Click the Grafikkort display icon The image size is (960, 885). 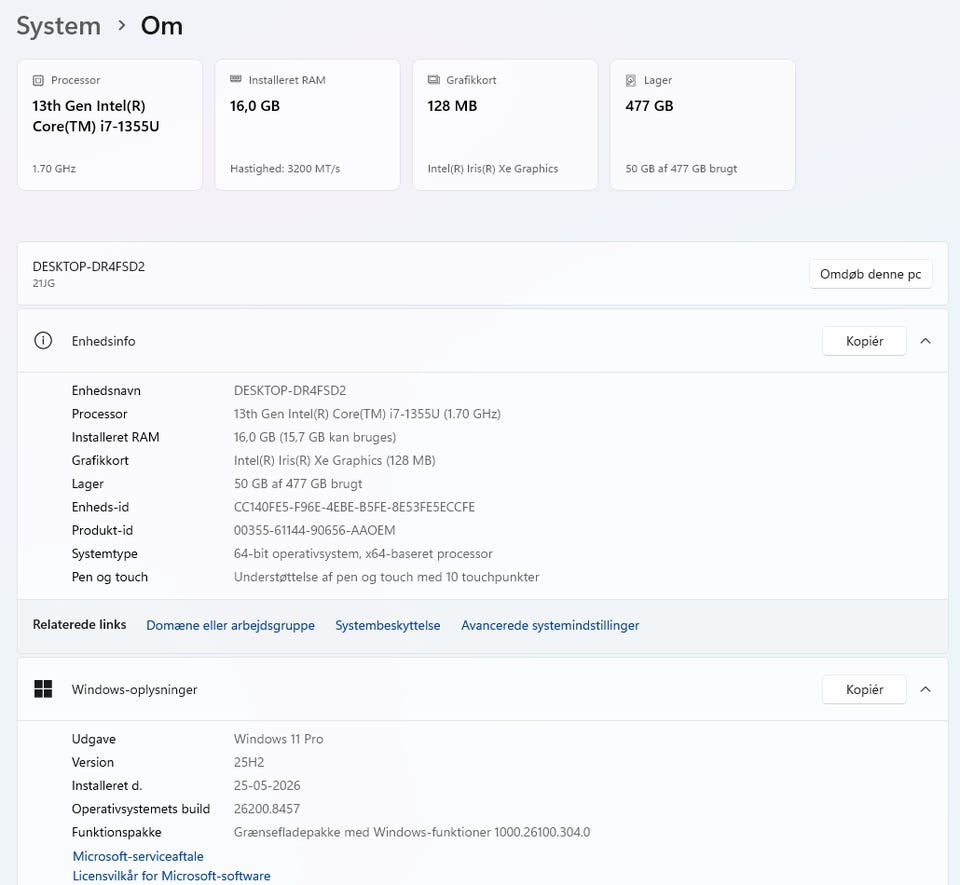(433, 80)
